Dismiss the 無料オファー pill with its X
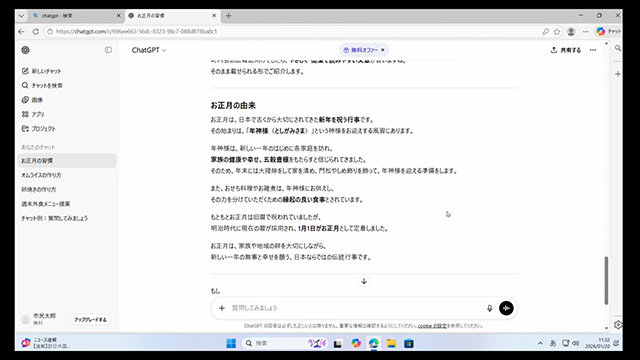Screen dimensions: 640x360 pyautogui.click(x=383, y=50)
